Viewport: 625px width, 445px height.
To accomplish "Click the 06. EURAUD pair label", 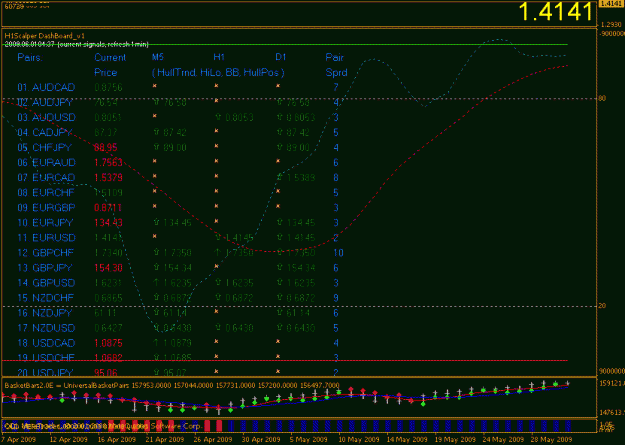I will pos(46,163).
